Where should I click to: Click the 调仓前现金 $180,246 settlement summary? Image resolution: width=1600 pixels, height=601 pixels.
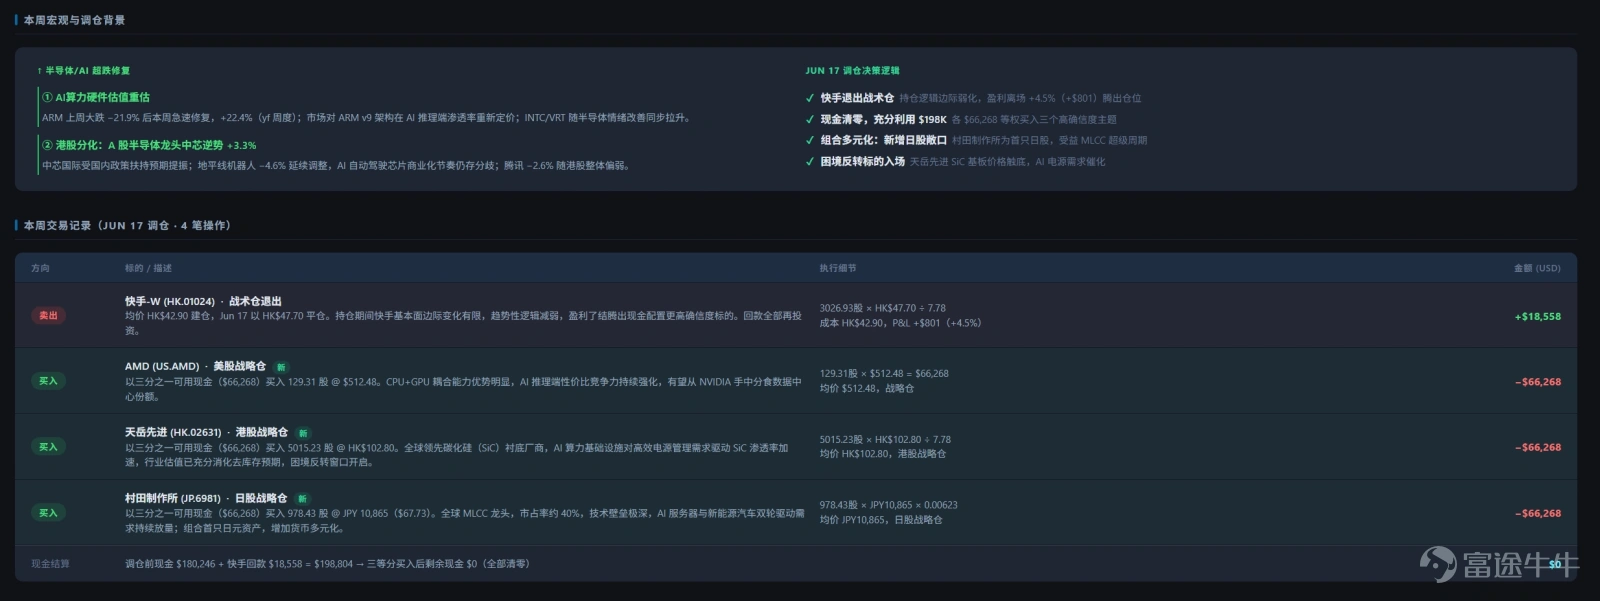pyautogui.click(x=327, y=564)
